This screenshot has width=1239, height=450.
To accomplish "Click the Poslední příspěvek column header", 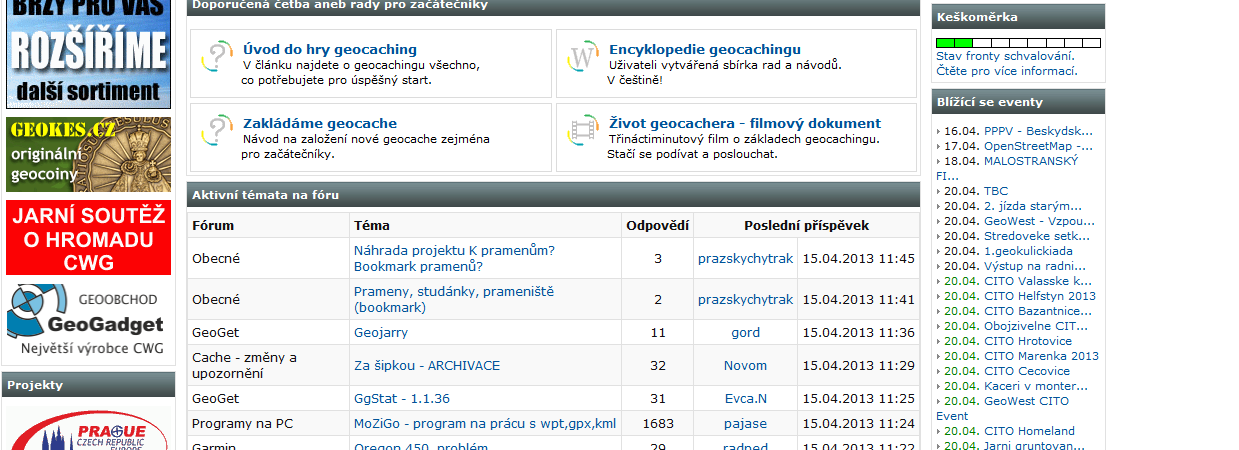I will (x=806, y=225).
